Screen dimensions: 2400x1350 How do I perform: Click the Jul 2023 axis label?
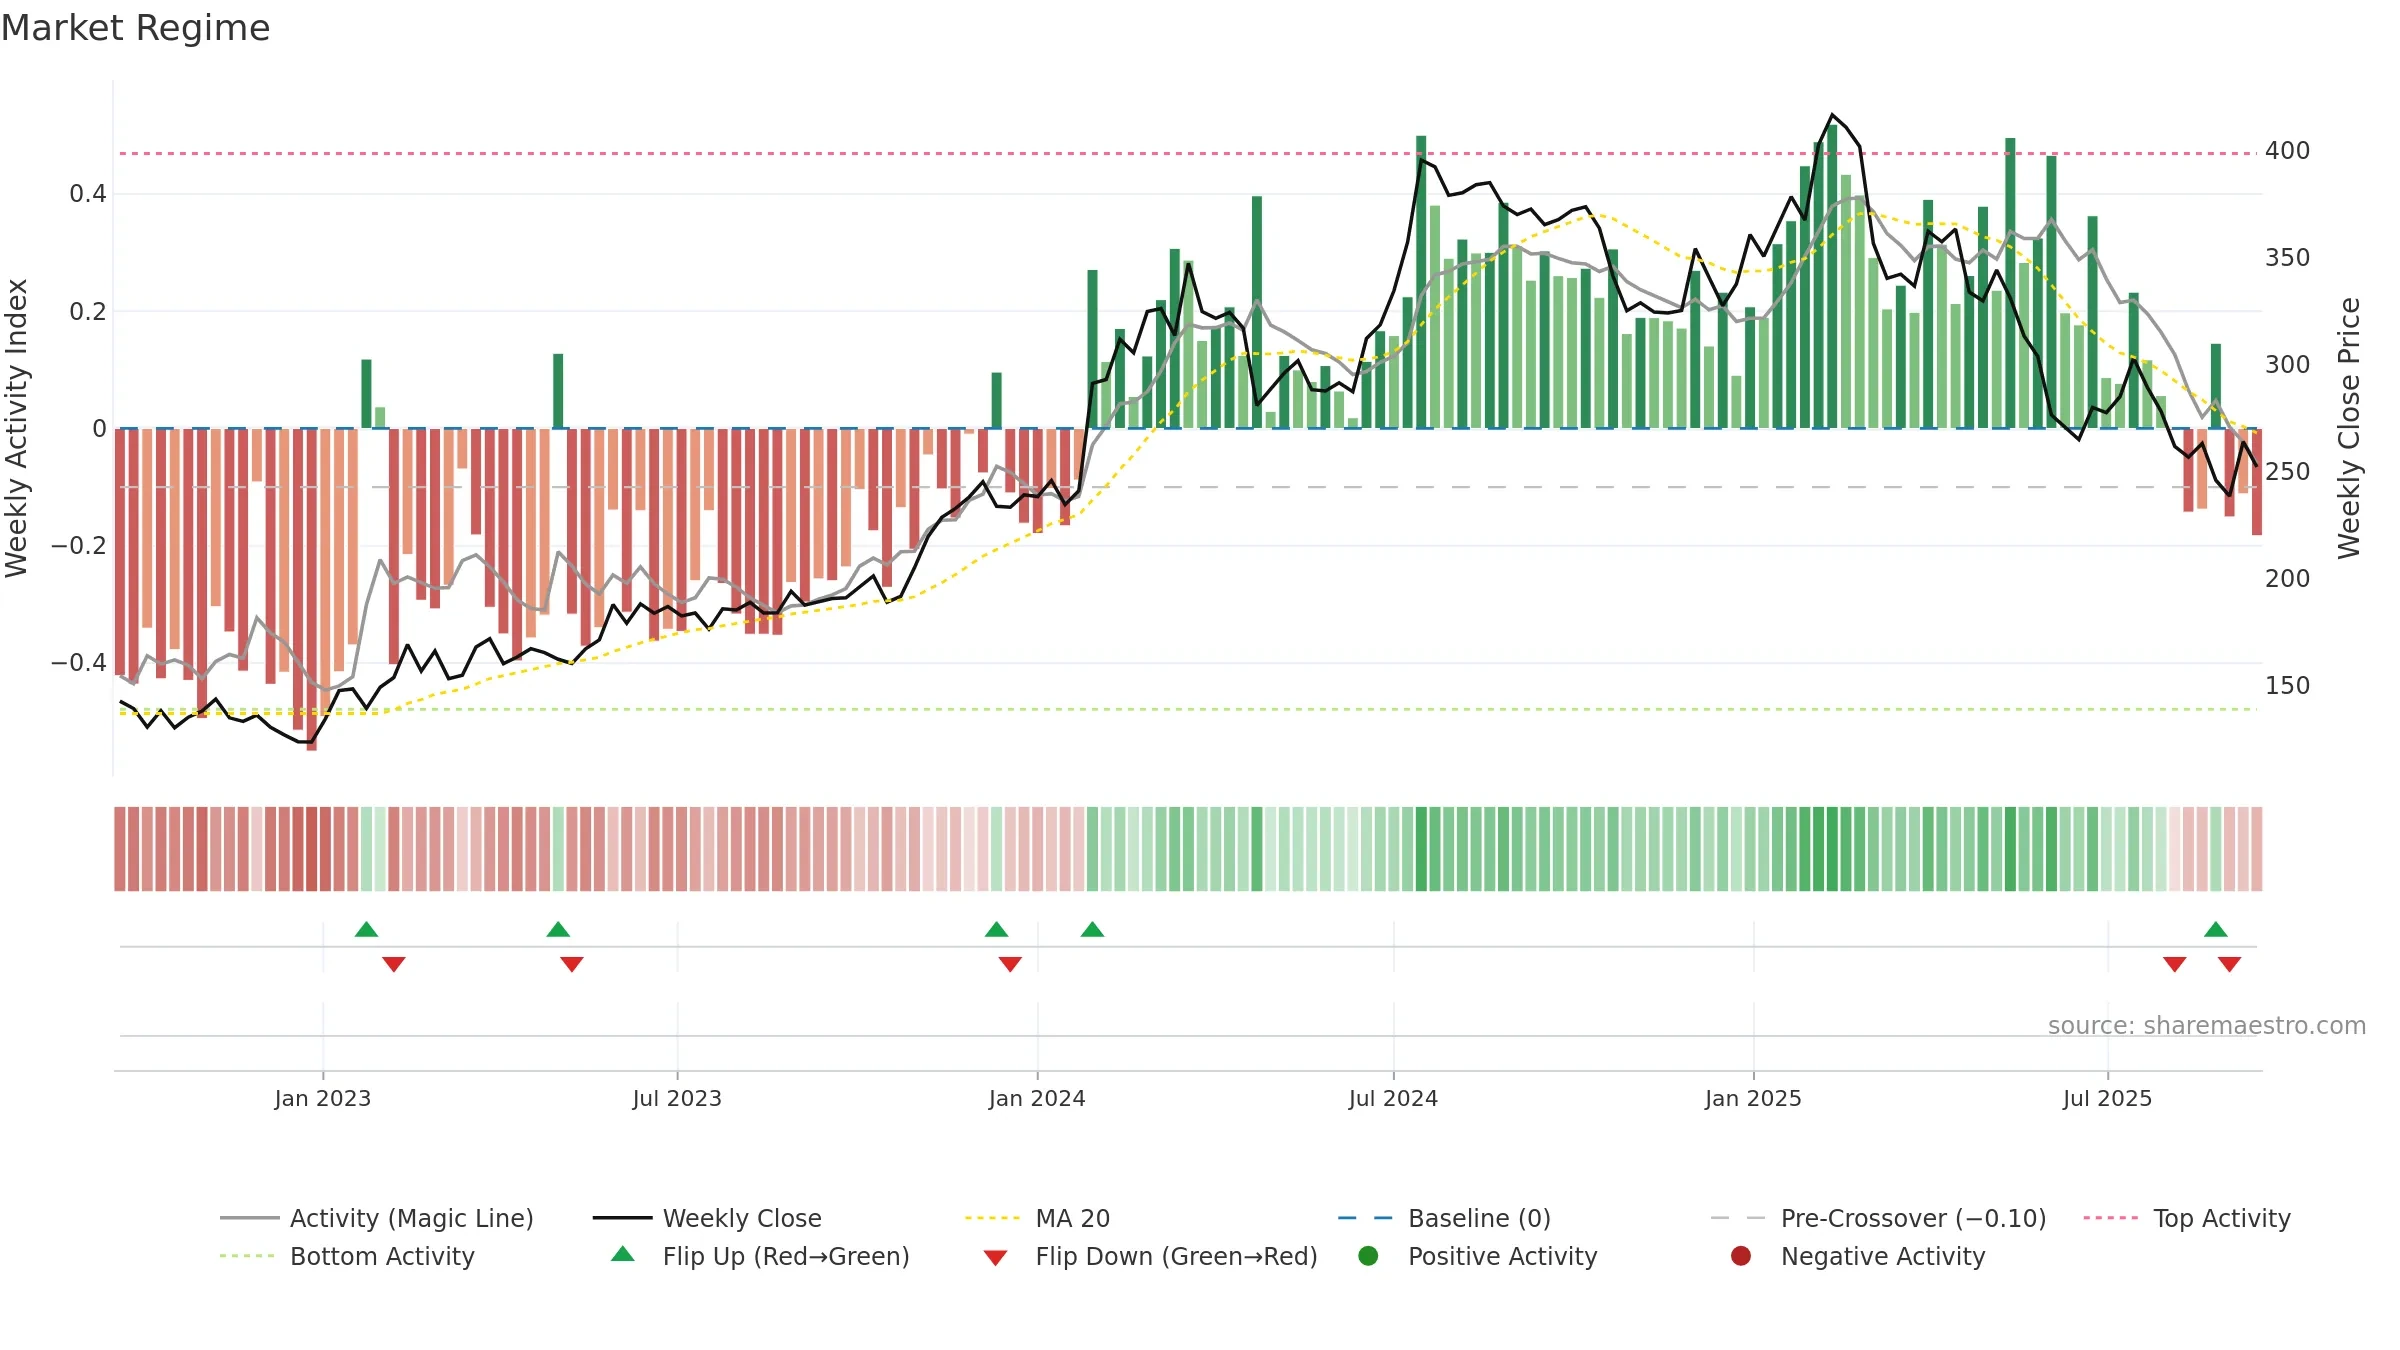(677, 1098)
